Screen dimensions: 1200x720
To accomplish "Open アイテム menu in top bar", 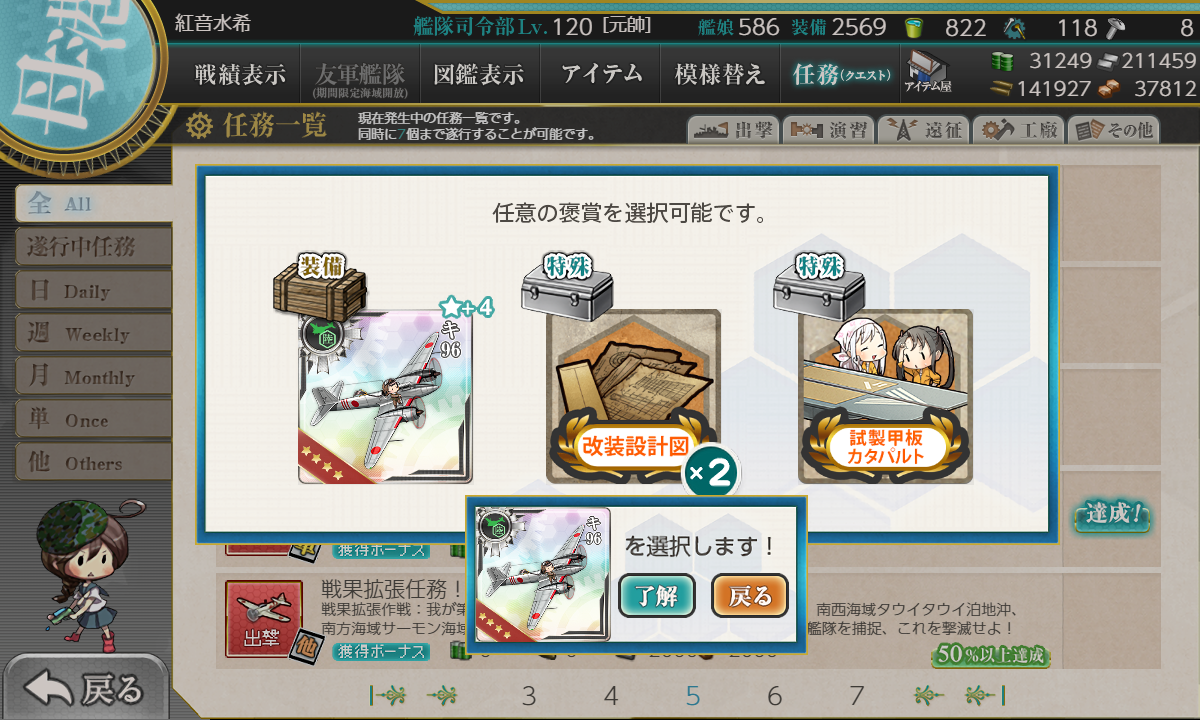I will [601, 74].
